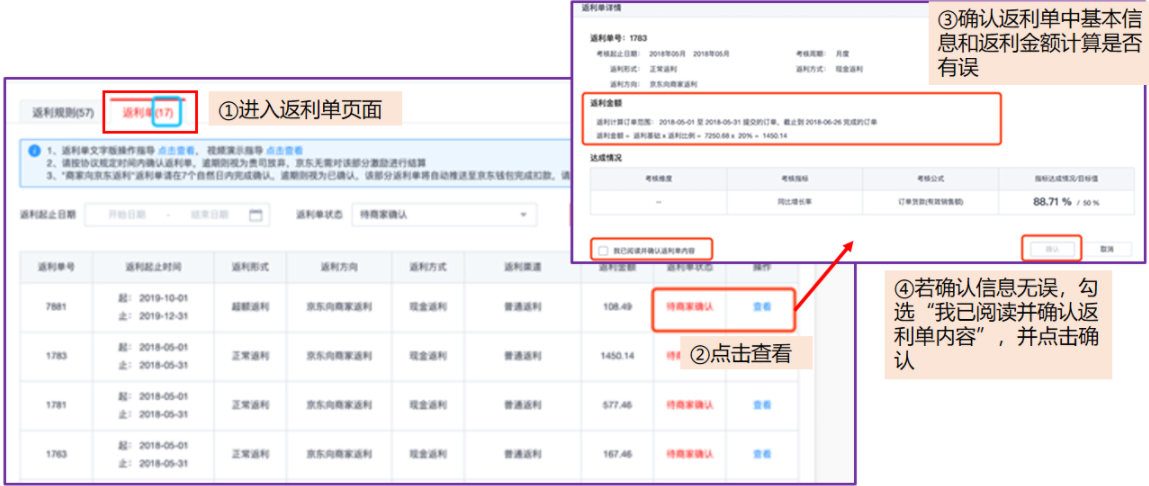Click the 返利形式 column header

point(249,267)
